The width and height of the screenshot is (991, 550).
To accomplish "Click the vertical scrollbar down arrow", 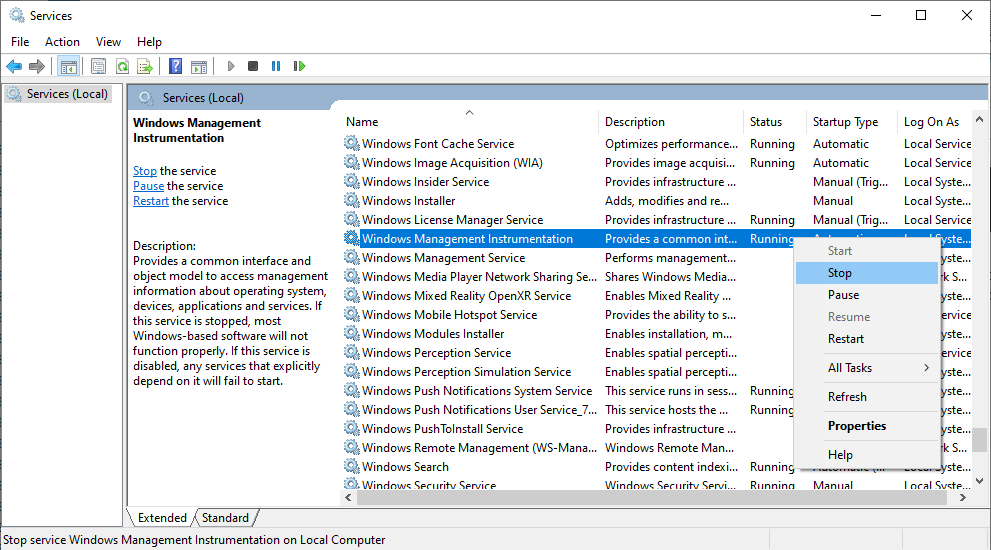I will tap(980, 480).
